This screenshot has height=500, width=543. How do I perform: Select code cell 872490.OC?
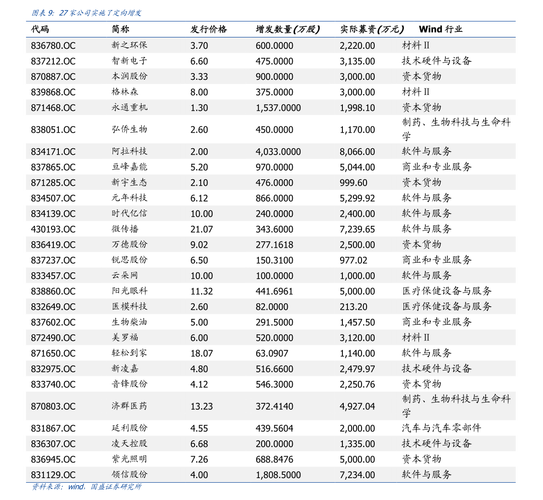53,338
